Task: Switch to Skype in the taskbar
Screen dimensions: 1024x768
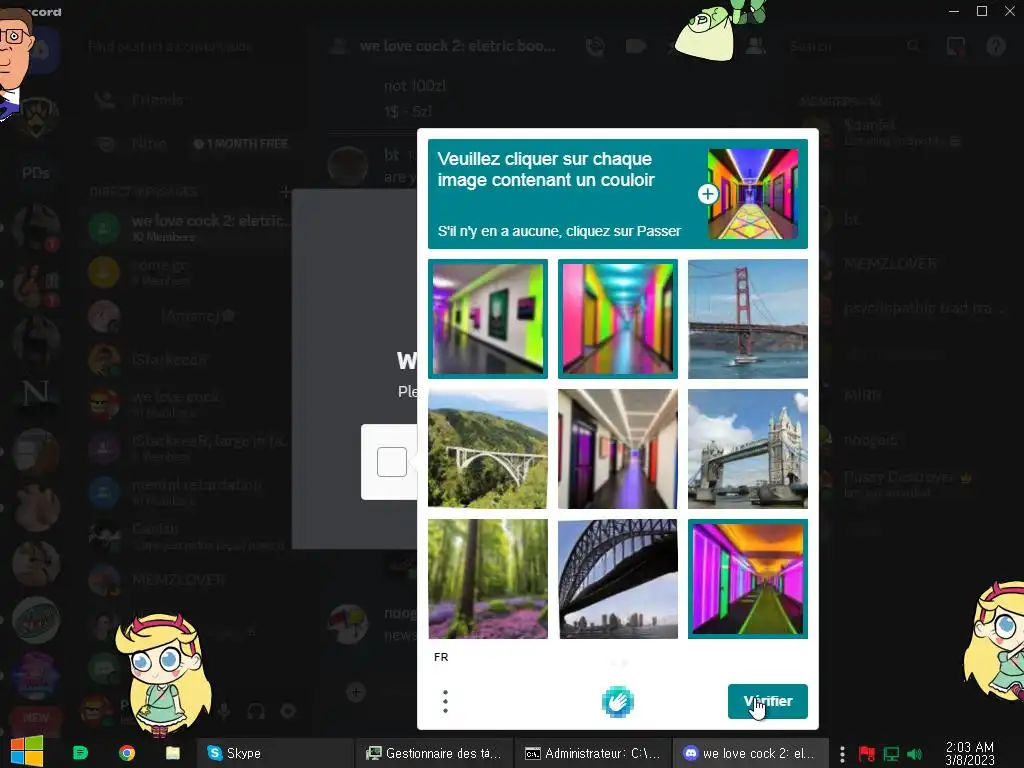Action: [274, 753]
